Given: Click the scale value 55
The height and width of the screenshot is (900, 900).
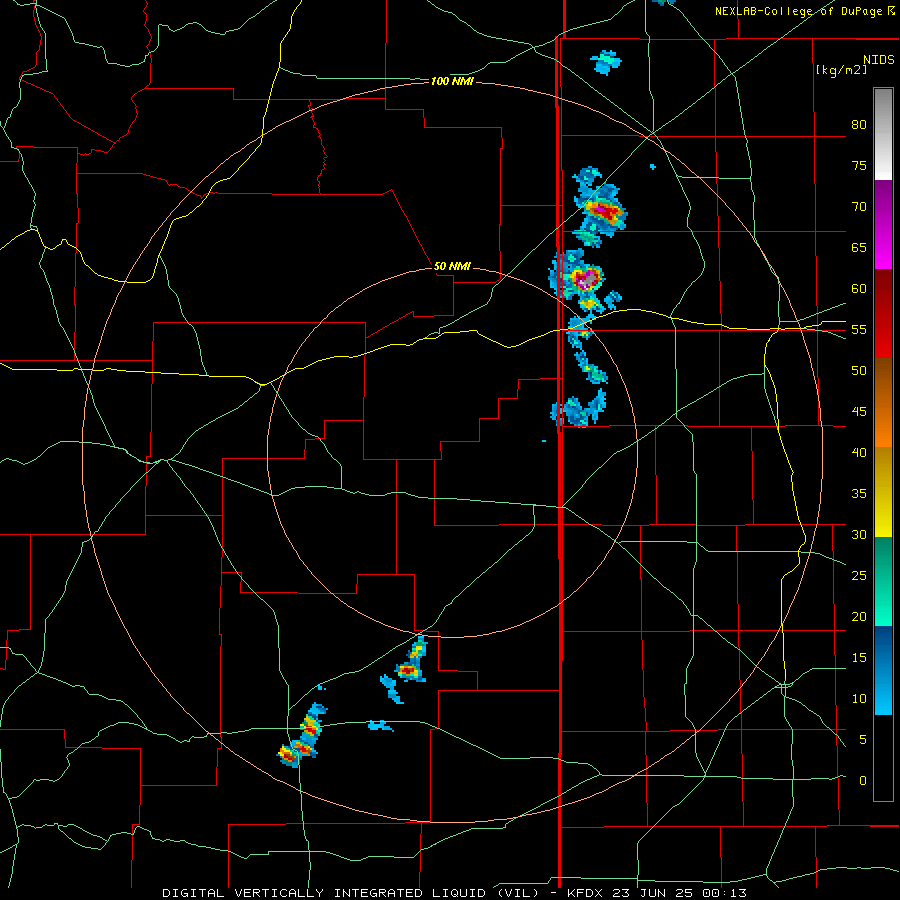Looking at the screenshot, I should (859, 329).
